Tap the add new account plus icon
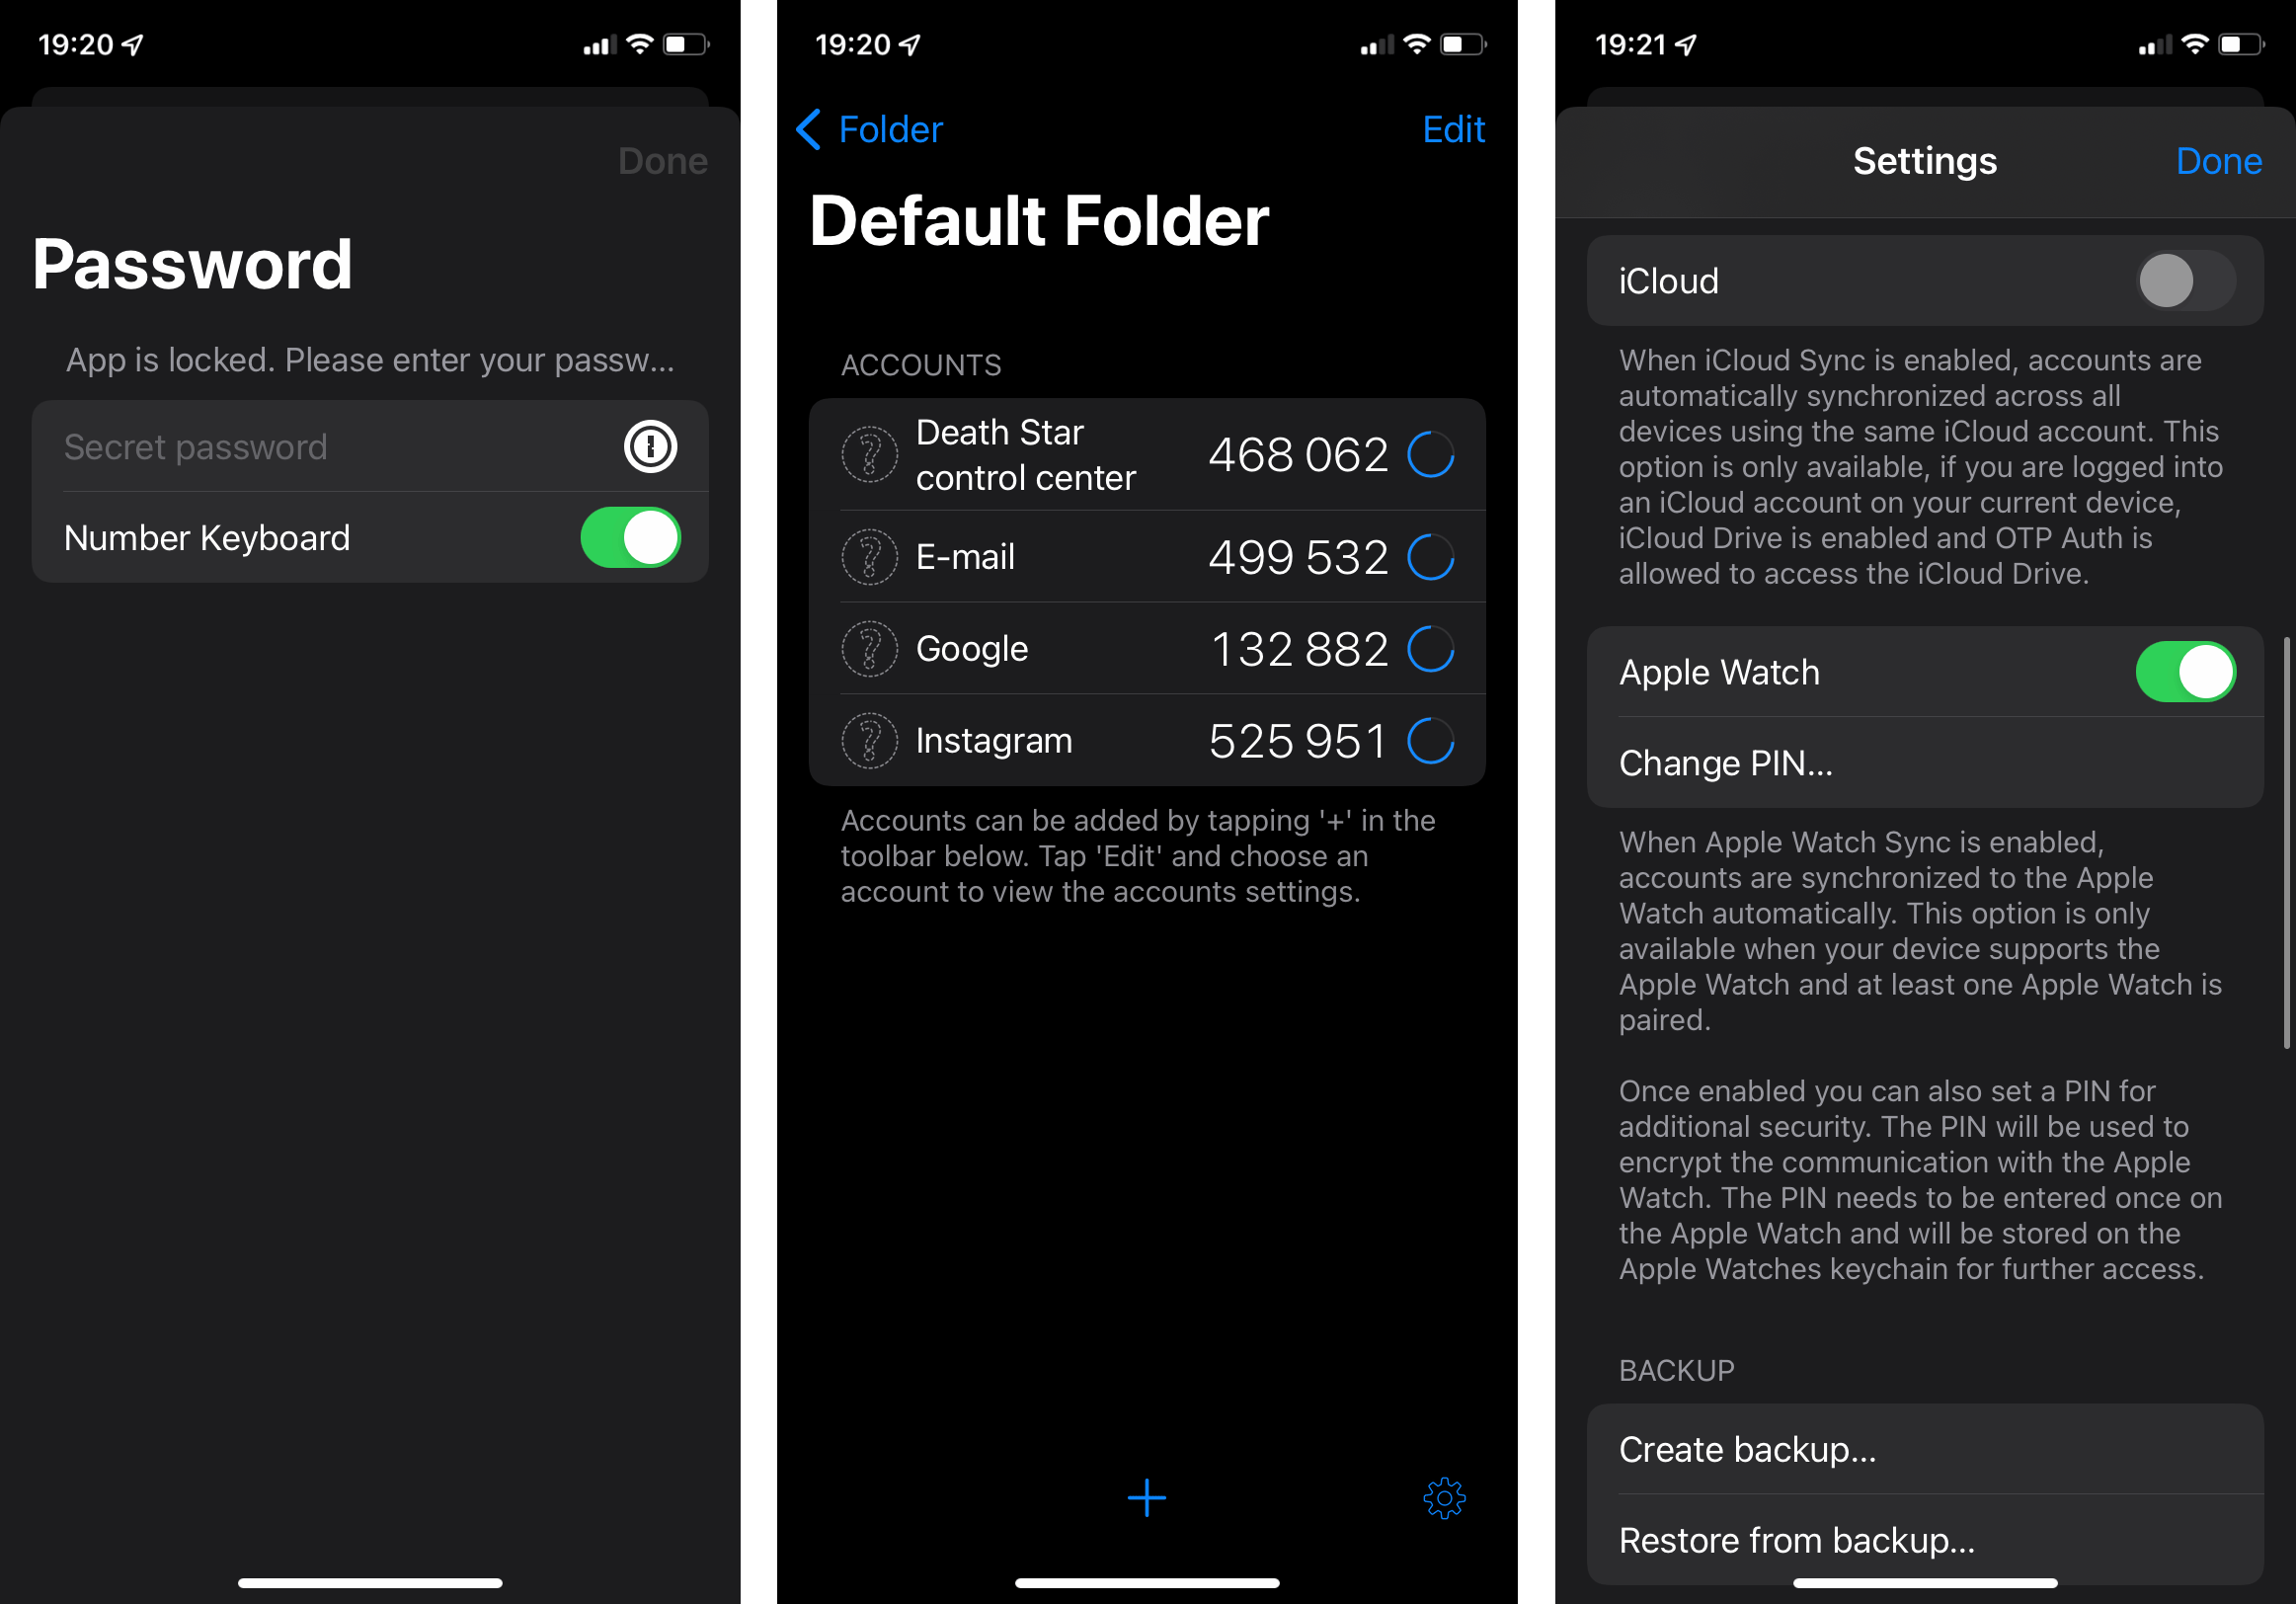2296x1604 pixels. [x=1148, y=1495]
